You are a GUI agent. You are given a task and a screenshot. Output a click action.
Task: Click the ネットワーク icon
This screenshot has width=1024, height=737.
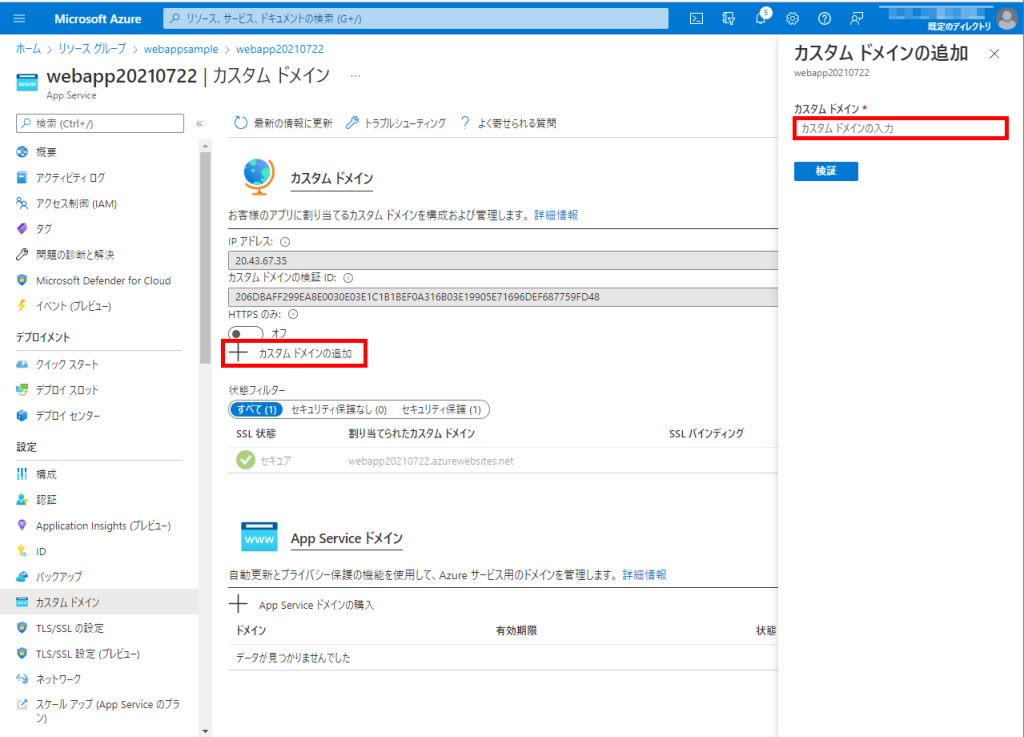pos(22,679)
